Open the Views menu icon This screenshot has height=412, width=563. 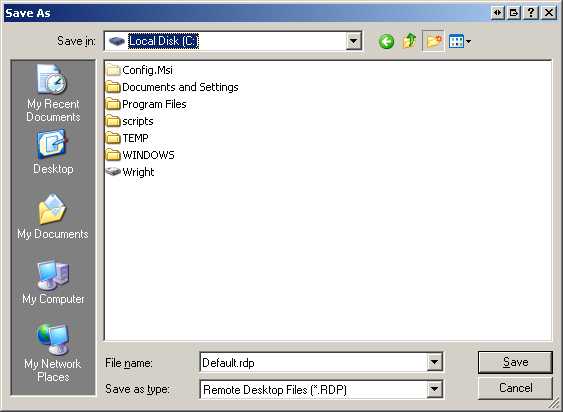[x=460, y=41]
